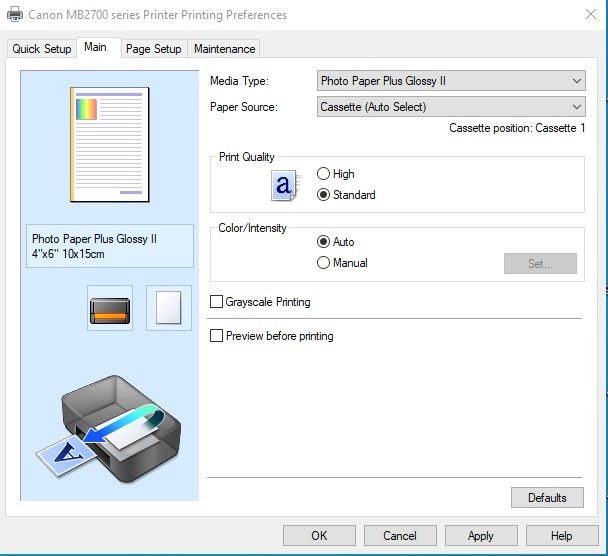608x556 pixels.
Task: Click the 'Paper Source:' label
Action: tap(244, 107)
